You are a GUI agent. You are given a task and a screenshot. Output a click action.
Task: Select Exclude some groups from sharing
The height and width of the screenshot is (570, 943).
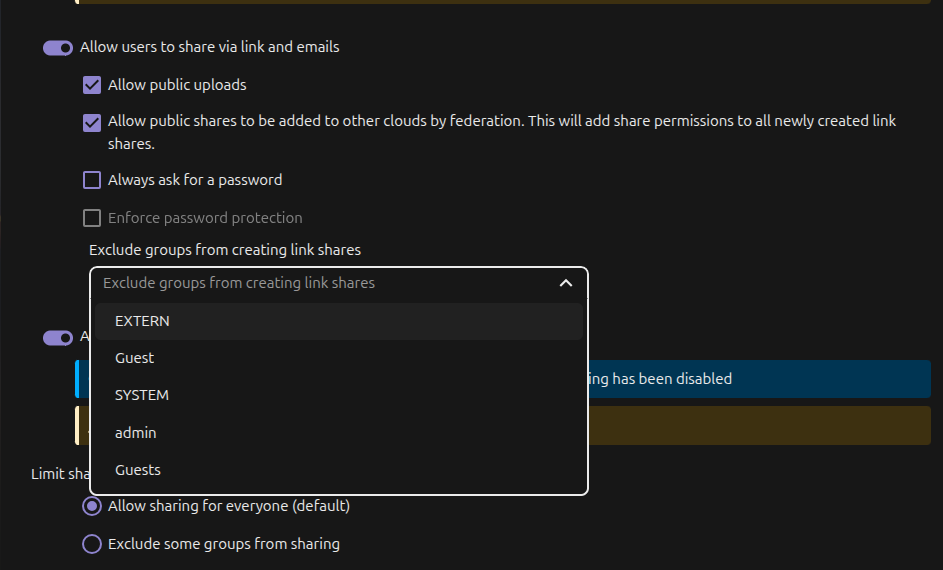click(x=92, y=544)
